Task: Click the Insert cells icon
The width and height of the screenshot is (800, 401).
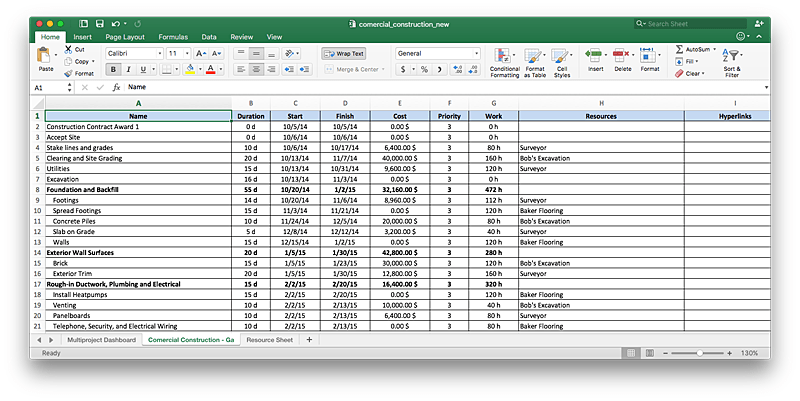Action: [593, 55]
